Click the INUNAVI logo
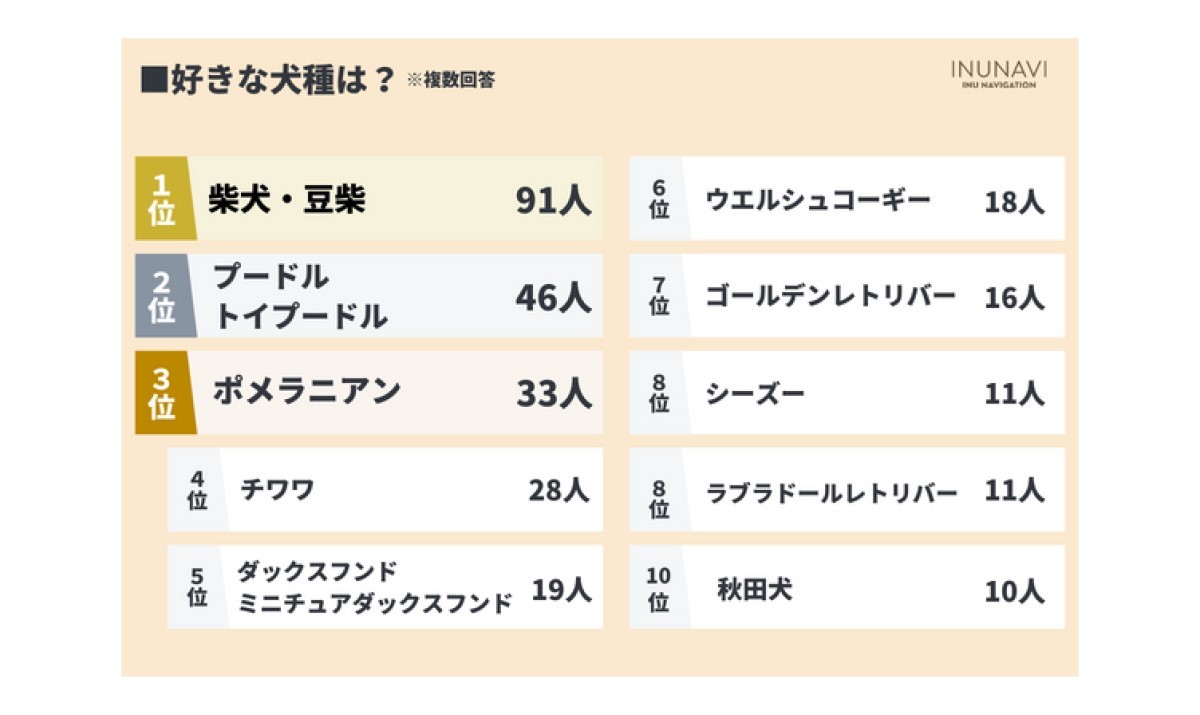1200x715 pixels. [999, 75]
